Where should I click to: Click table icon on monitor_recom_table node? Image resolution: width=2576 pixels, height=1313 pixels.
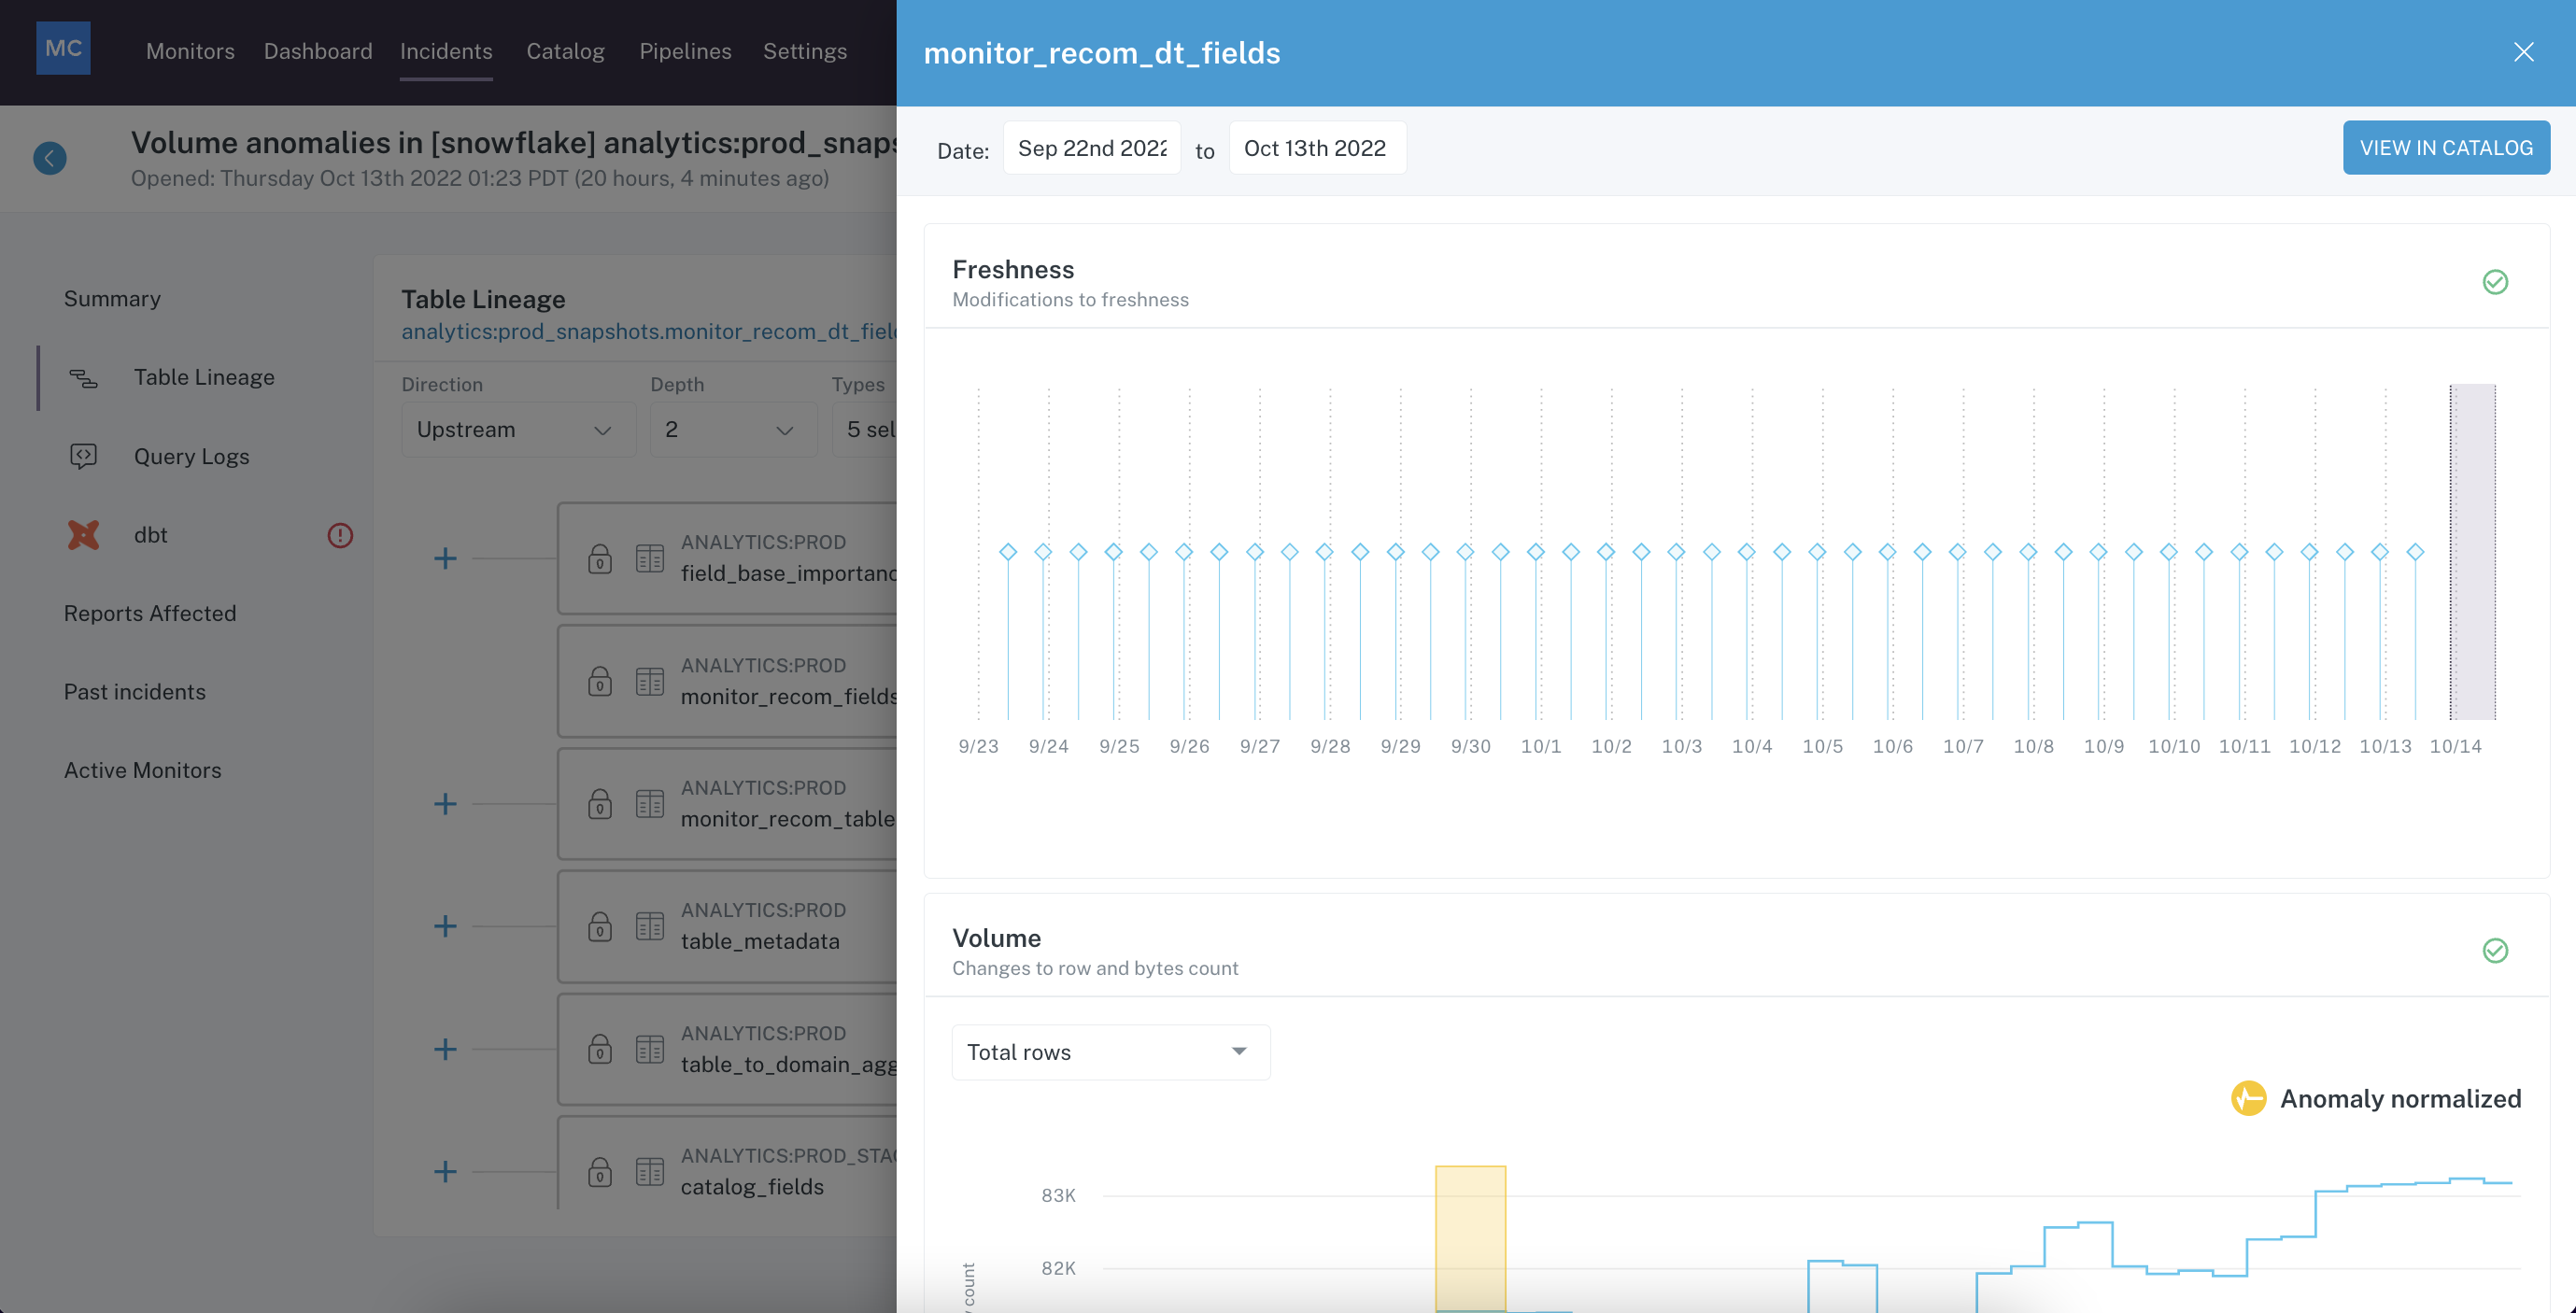tap(650, 804)
